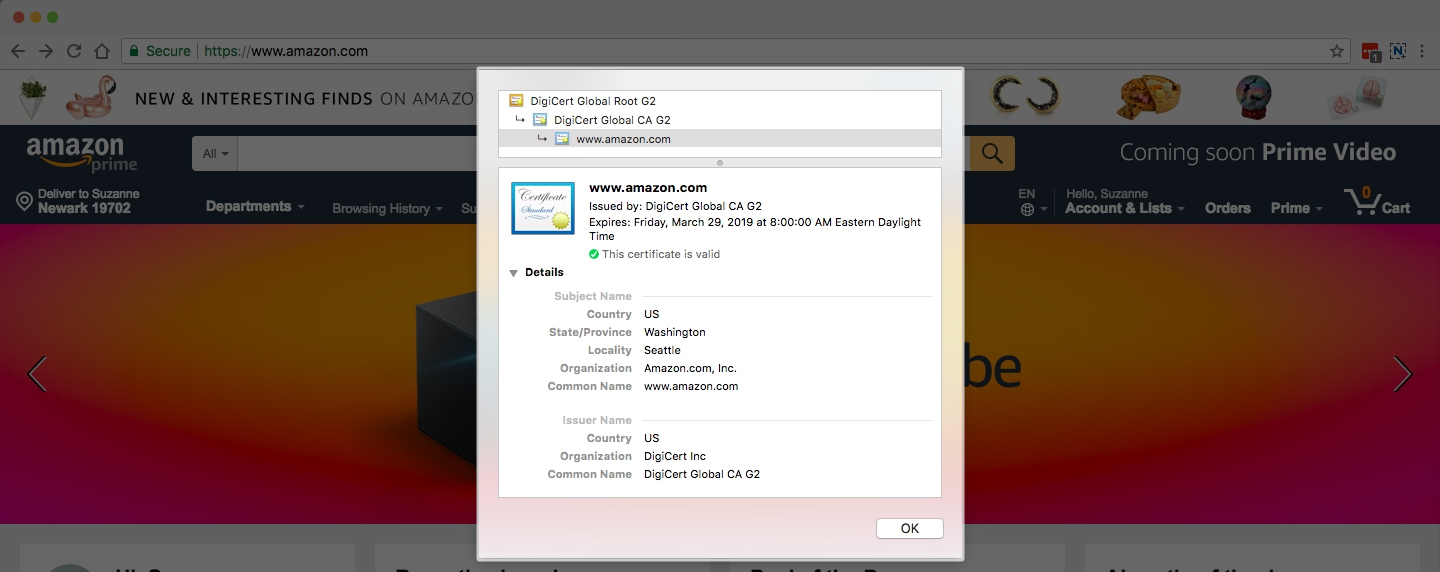Click the browser forward arrow
Viewport: 1440px width, 572px height.
tap(46, 51)
